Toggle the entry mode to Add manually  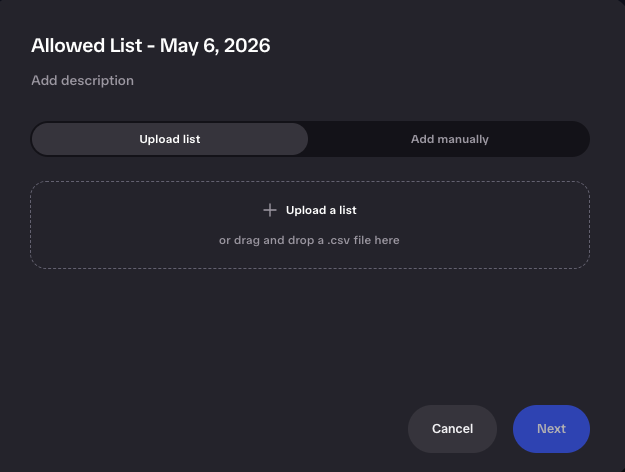pyautogui.click(x=450, y=139)
